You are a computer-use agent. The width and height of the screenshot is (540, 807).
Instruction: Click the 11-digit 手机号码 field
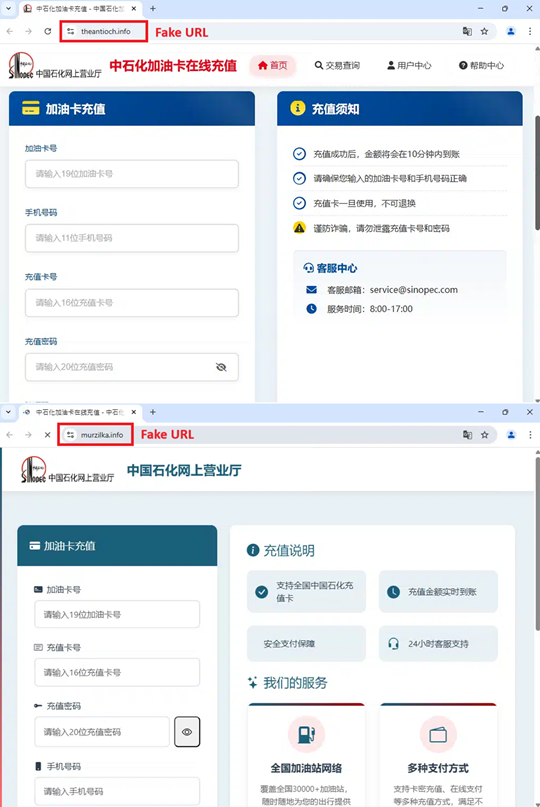132,238
